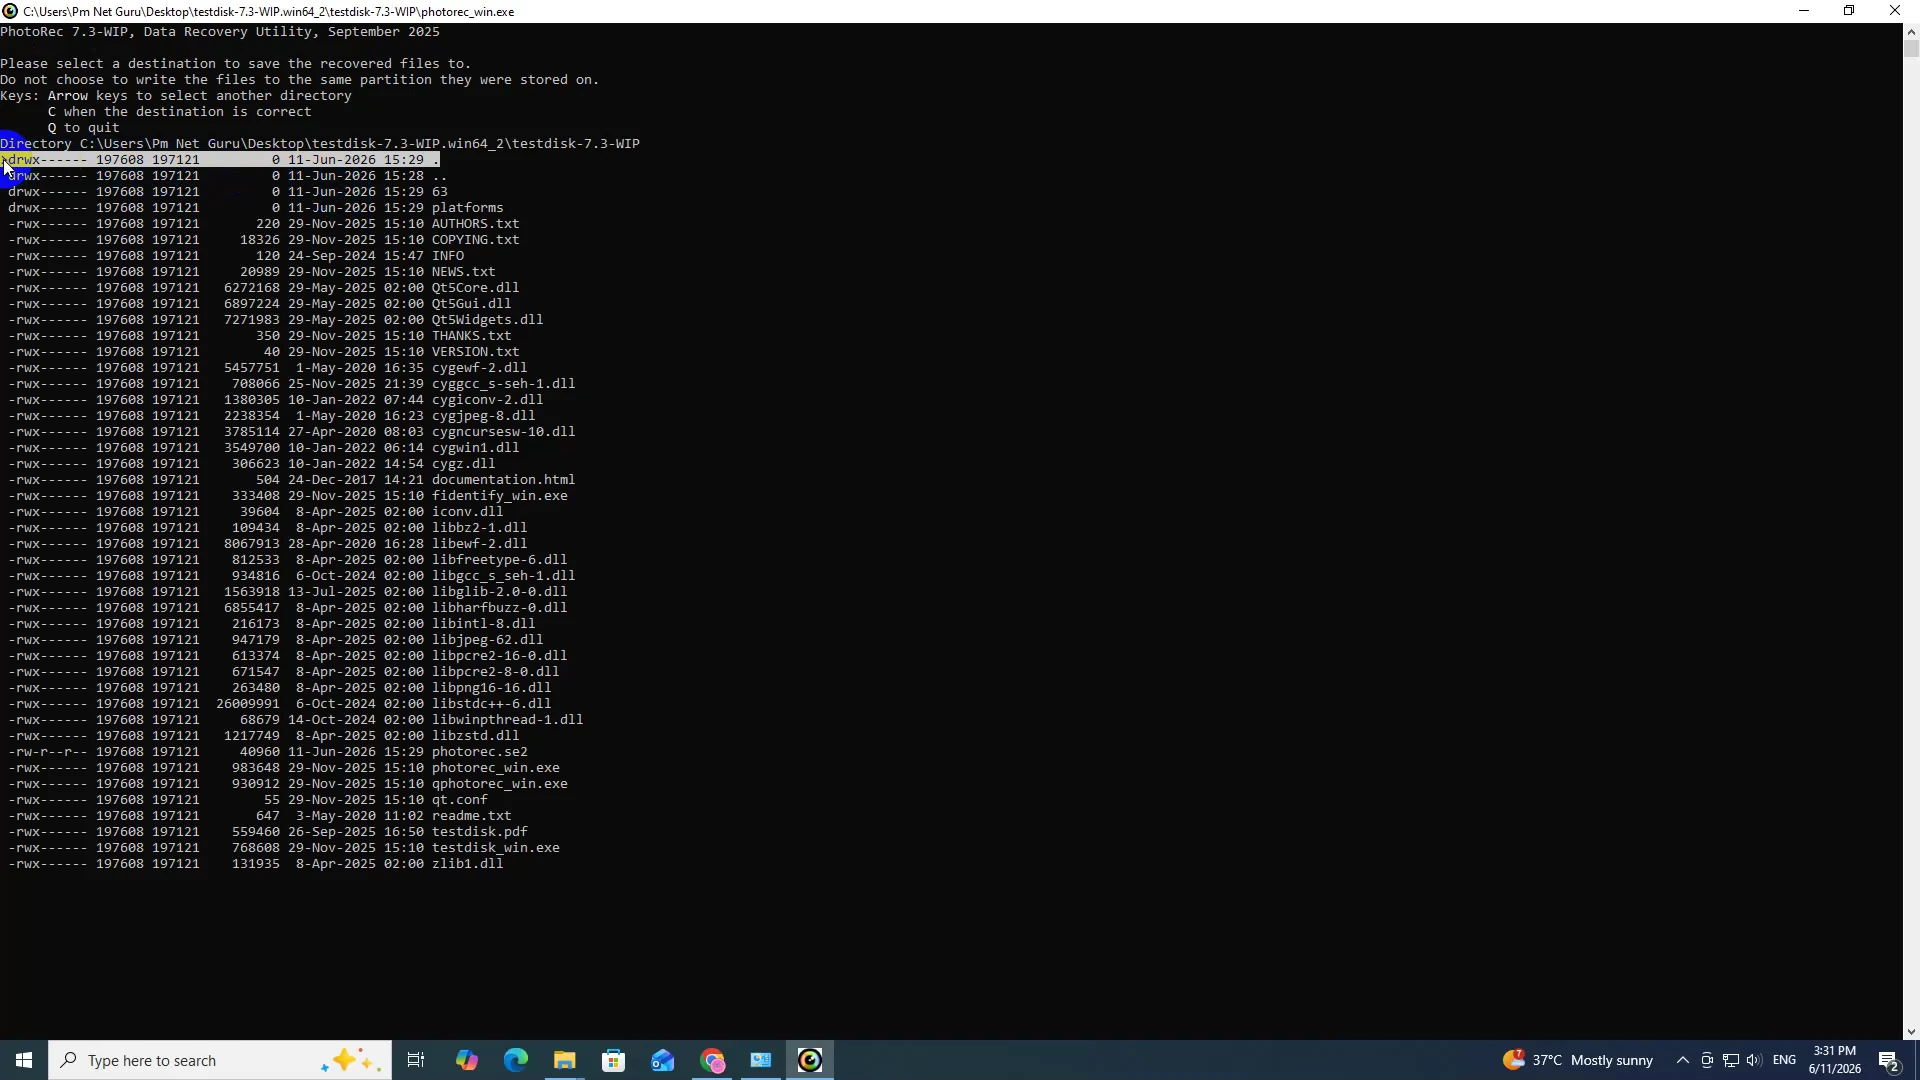Close the PhotoRec console window
The width and height of the screenshot is (1920, 1080).
pyautogui.click(x=1895, y=11)
